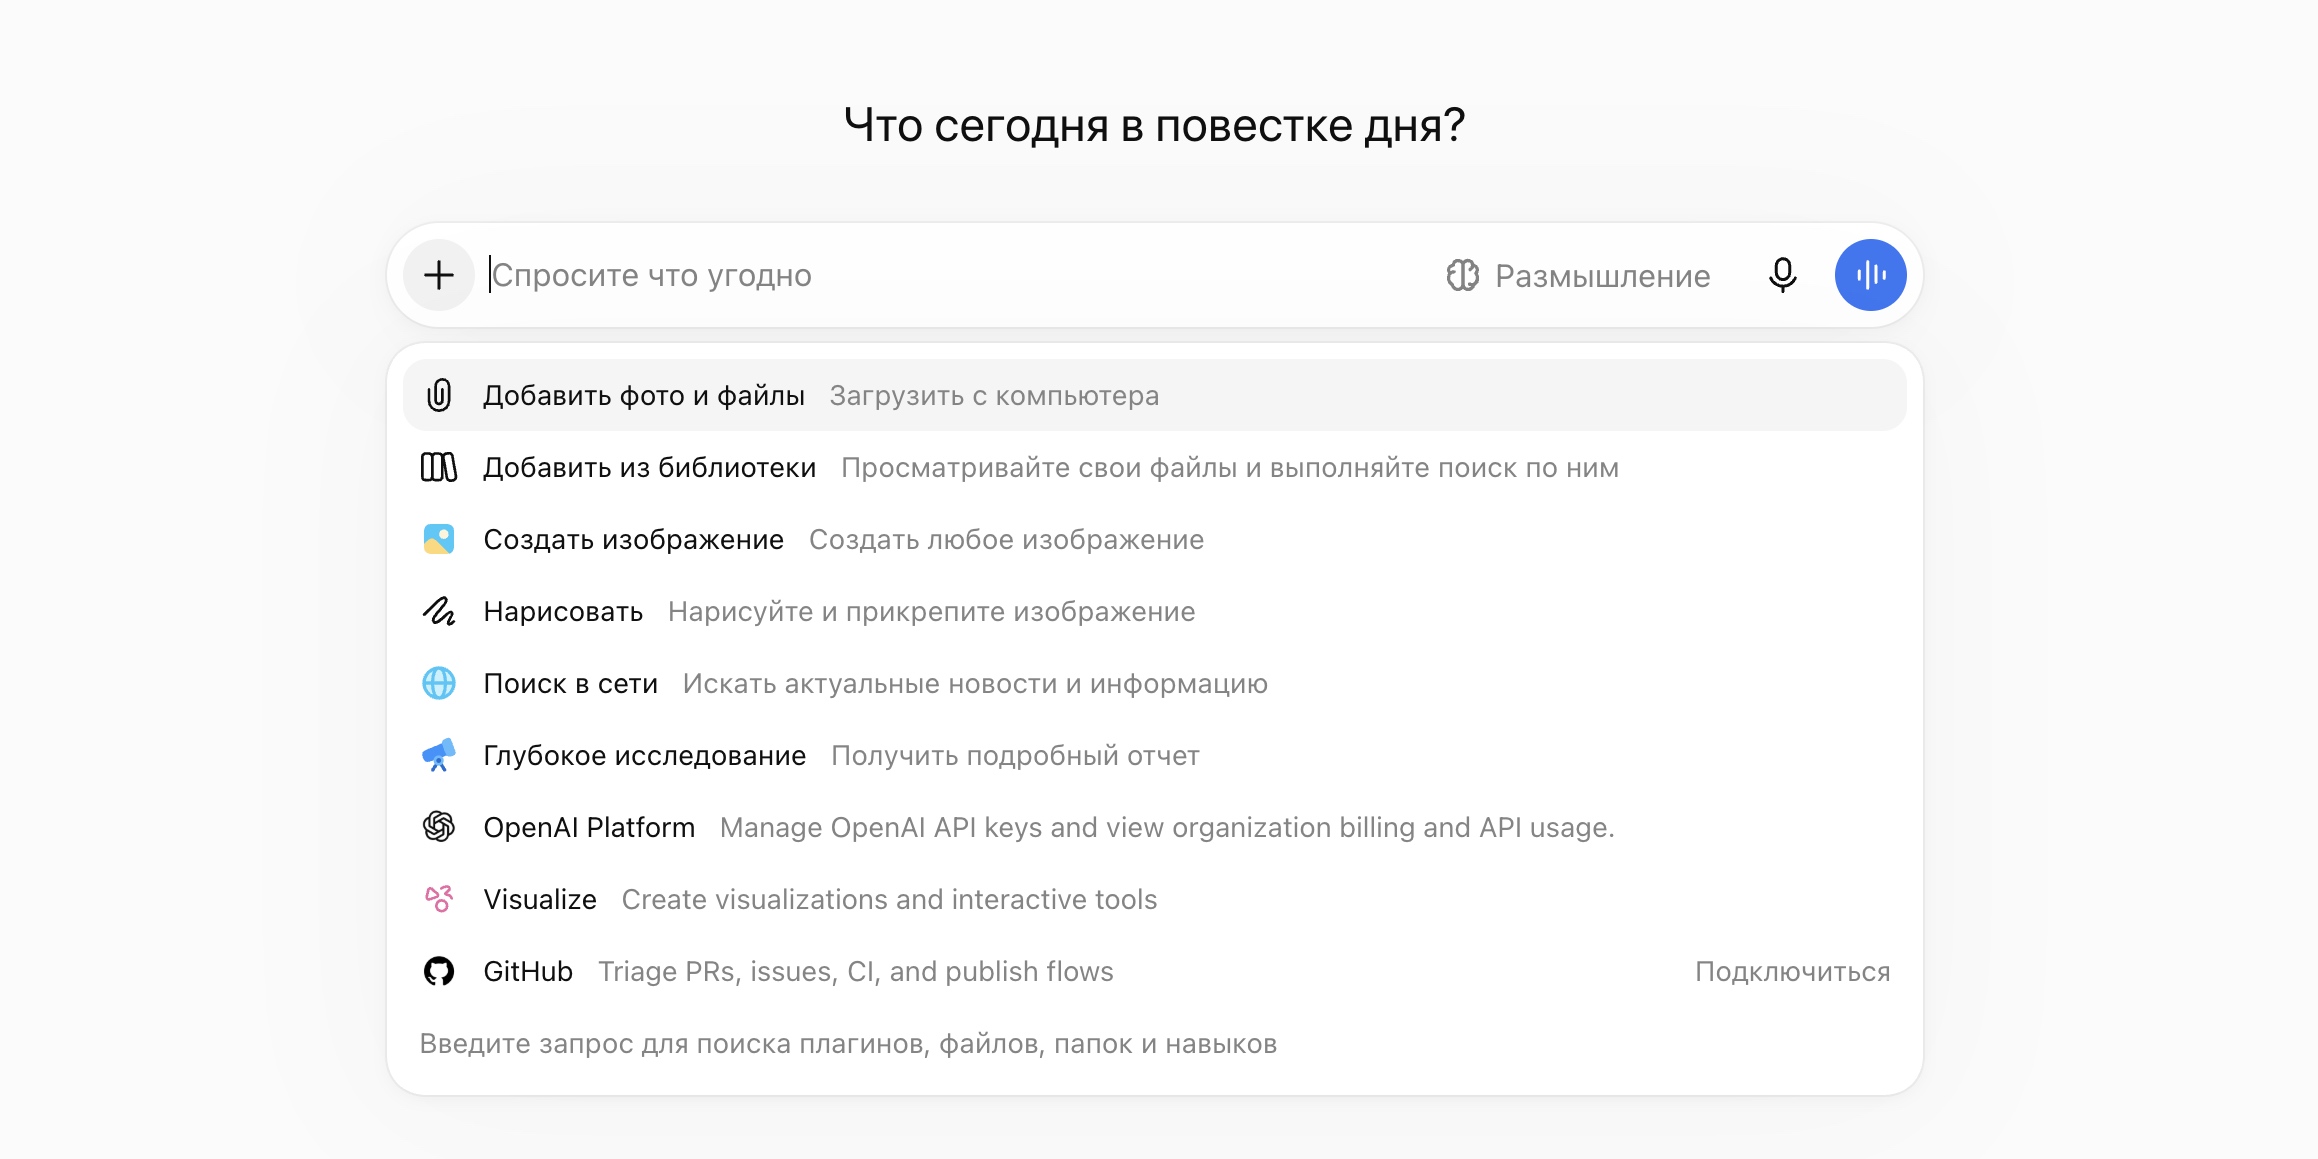Enable Поиск в сети option

1154,683
